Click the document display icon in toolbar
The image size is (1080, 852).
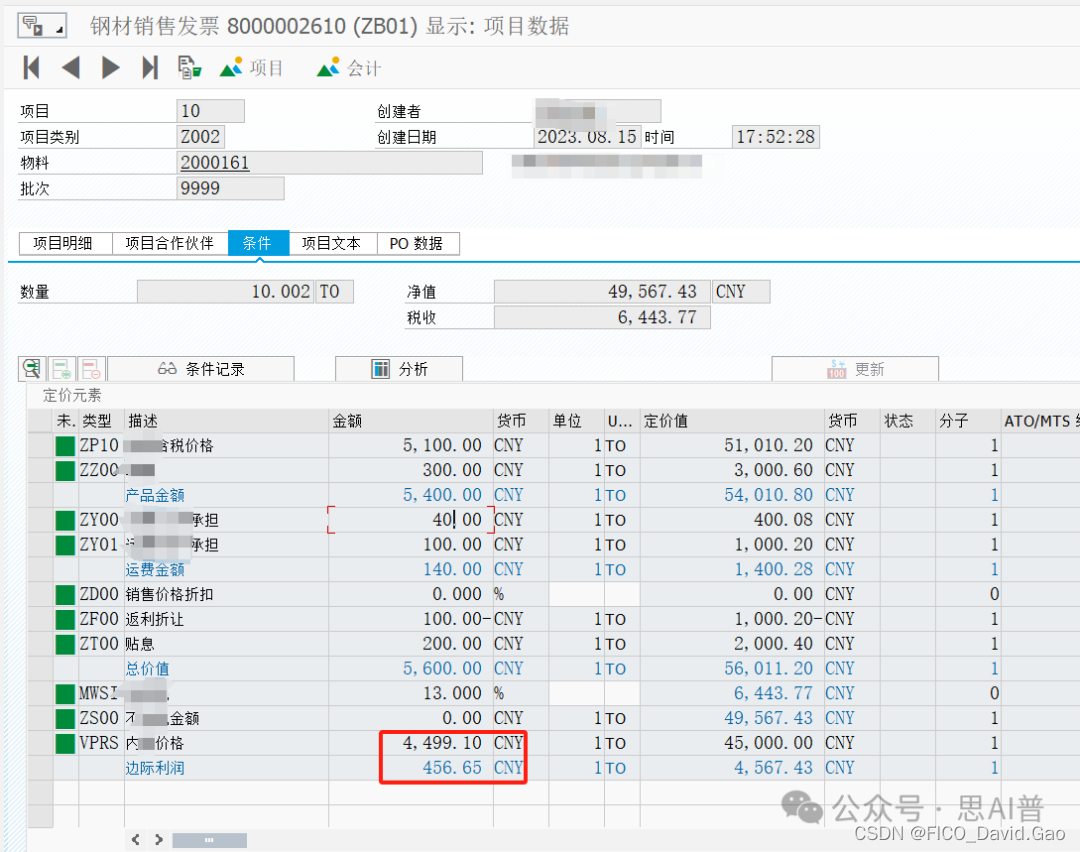(189, 67)
